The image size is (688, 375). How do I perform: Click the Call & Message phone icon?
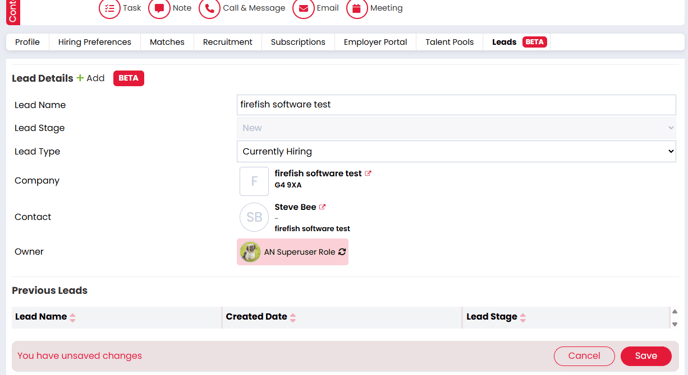click(209, 8)
